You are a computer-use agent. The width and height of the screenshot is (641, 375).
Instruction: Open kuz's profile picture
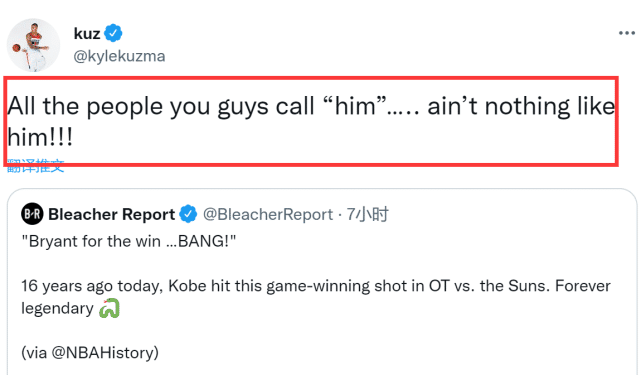coord(33,45)
